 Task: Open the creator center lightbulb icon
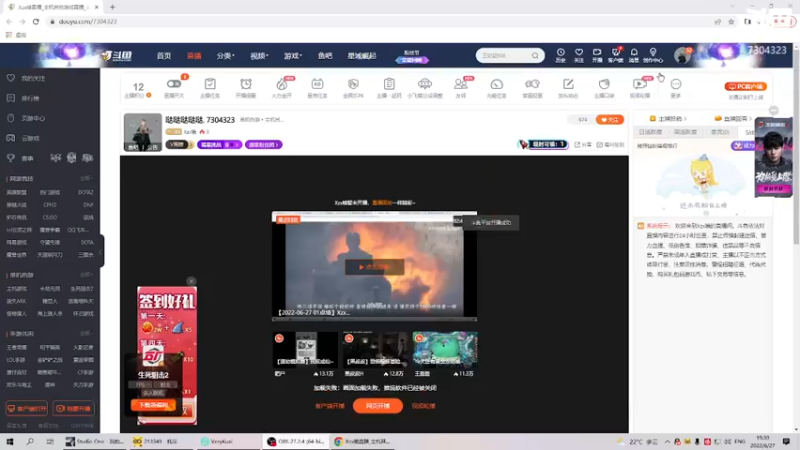coord(653,53)
